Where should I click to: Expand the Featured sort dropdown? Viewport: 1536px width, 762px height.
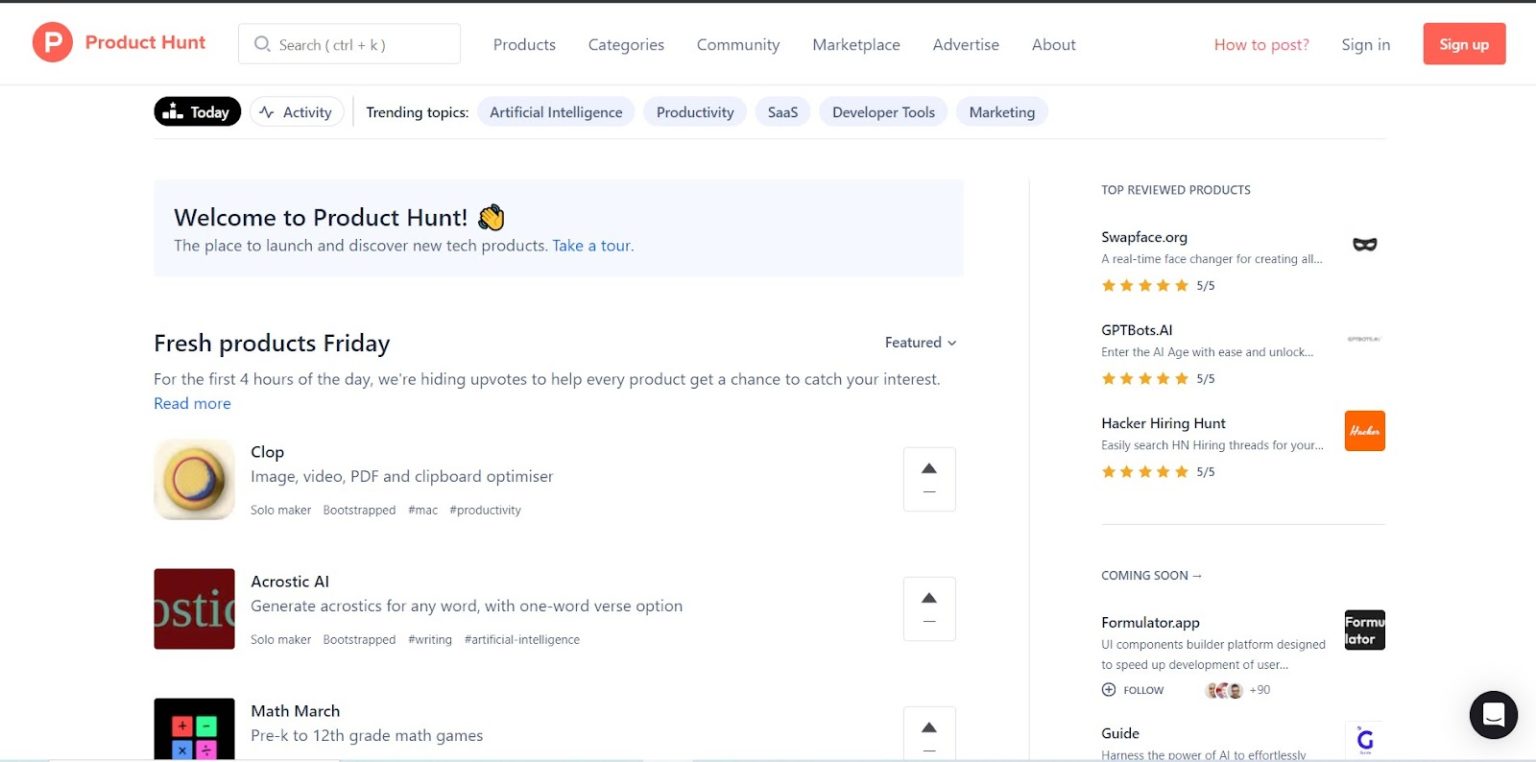click(920, 343)
